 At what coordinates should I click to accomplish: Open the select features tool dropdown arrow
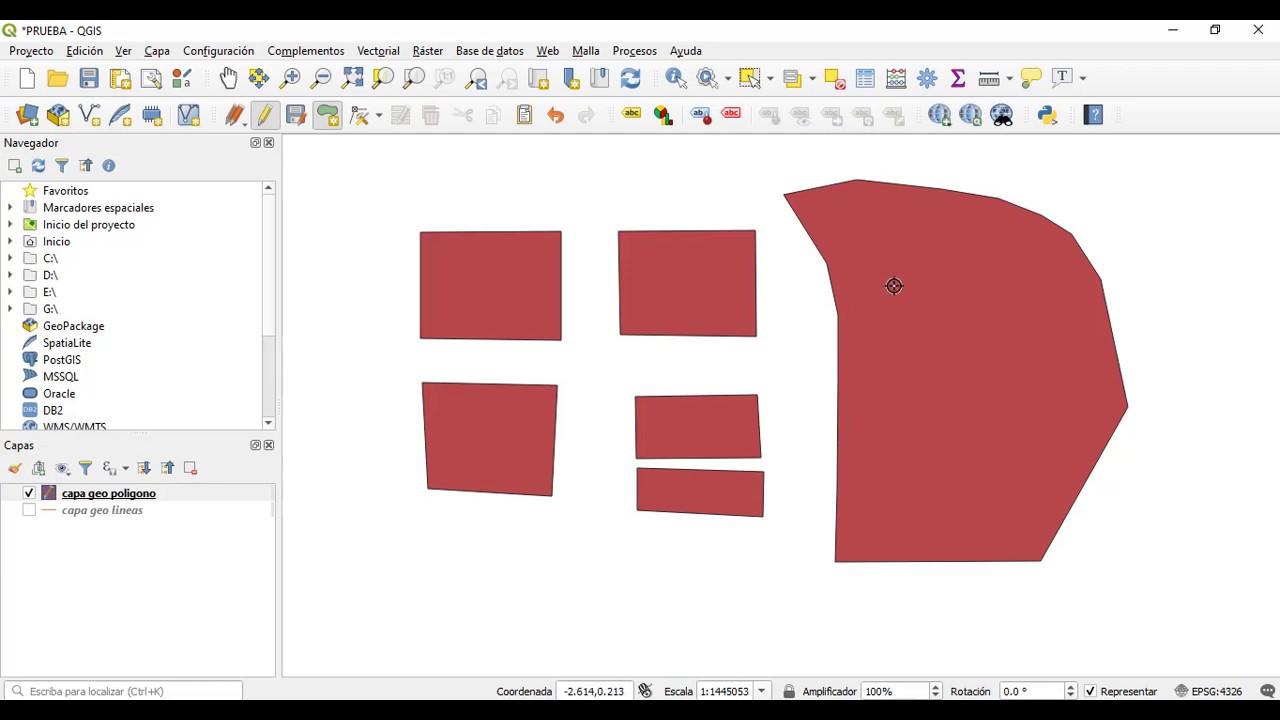pos(770,78)
